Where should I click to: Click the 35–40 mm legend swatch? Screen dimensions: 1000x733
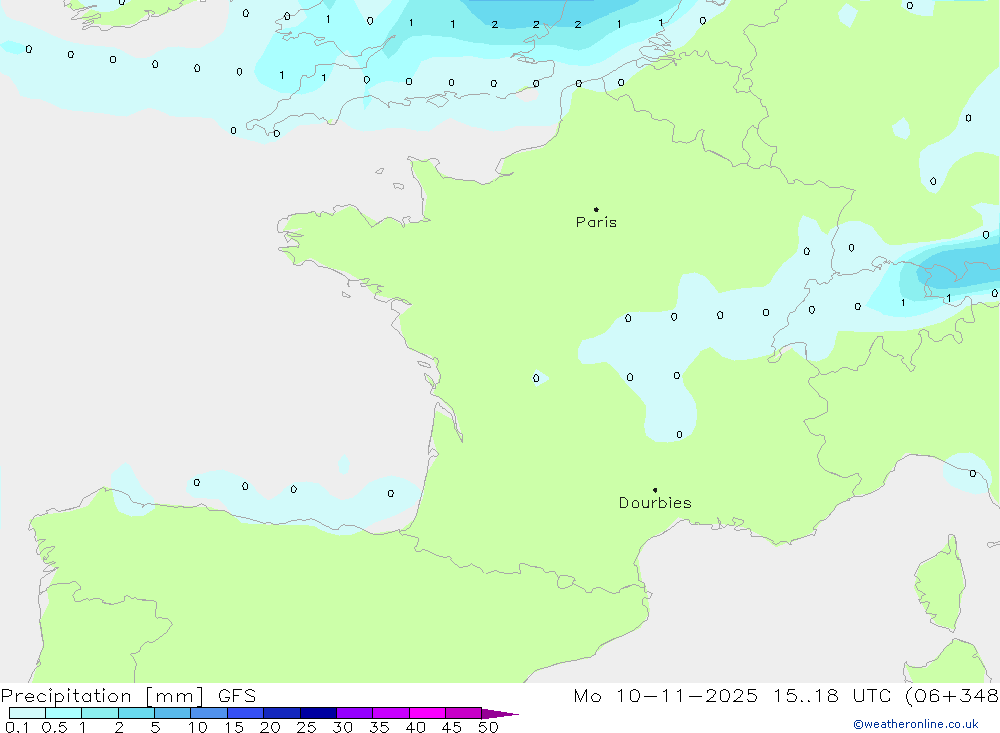coord(391,713)
